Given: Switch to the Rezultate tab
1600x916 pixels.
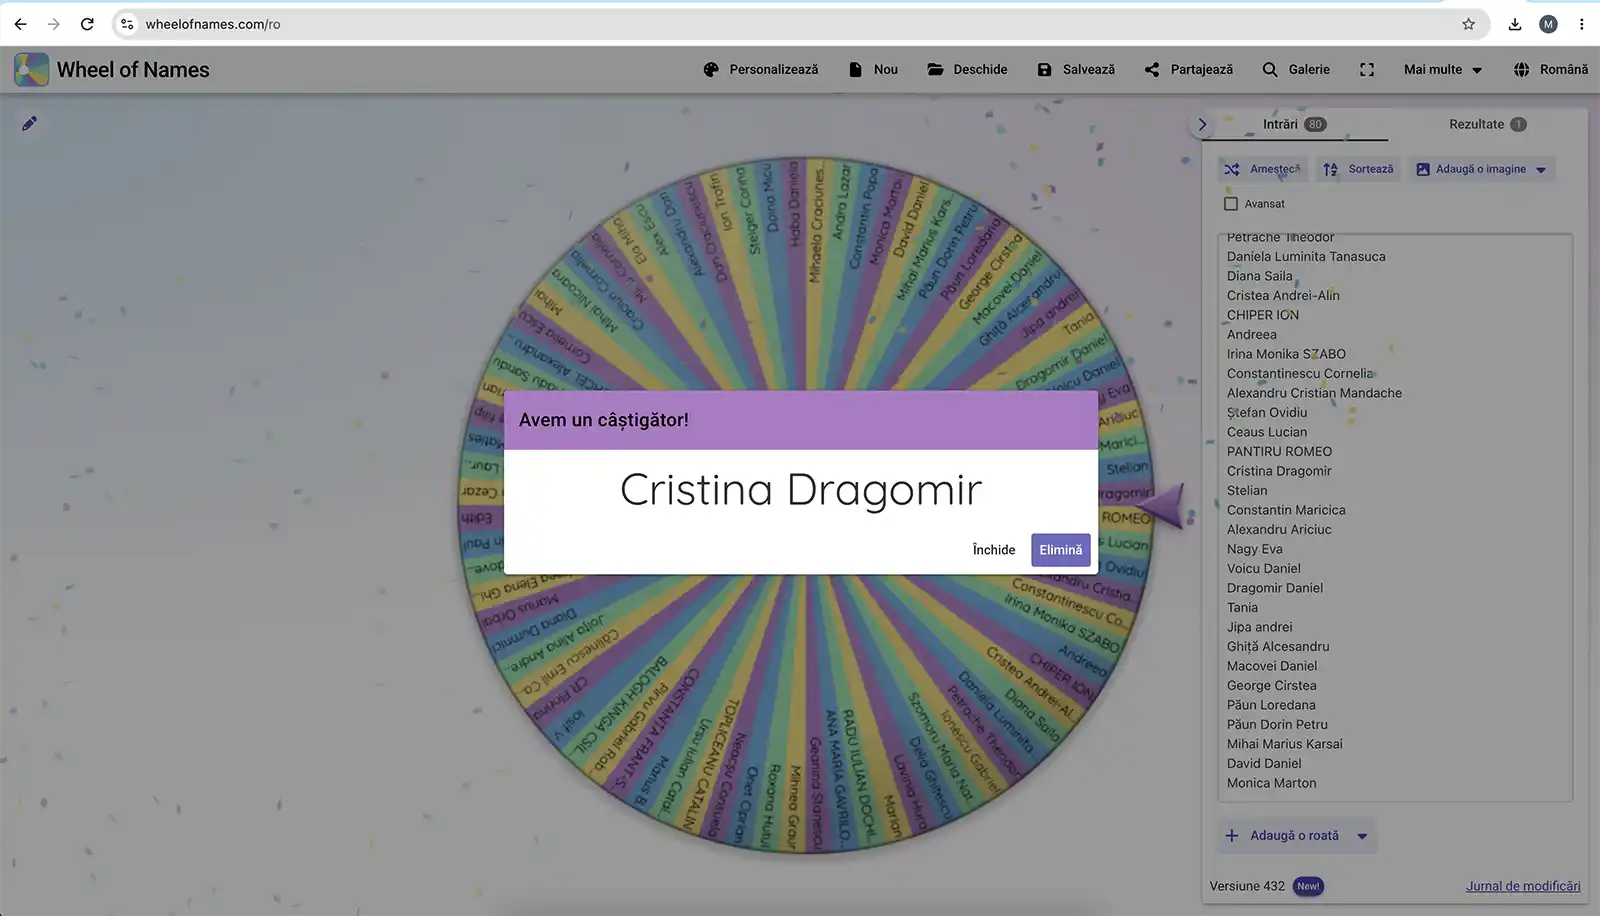Looking at the screenshot, I should [1487, 124].
